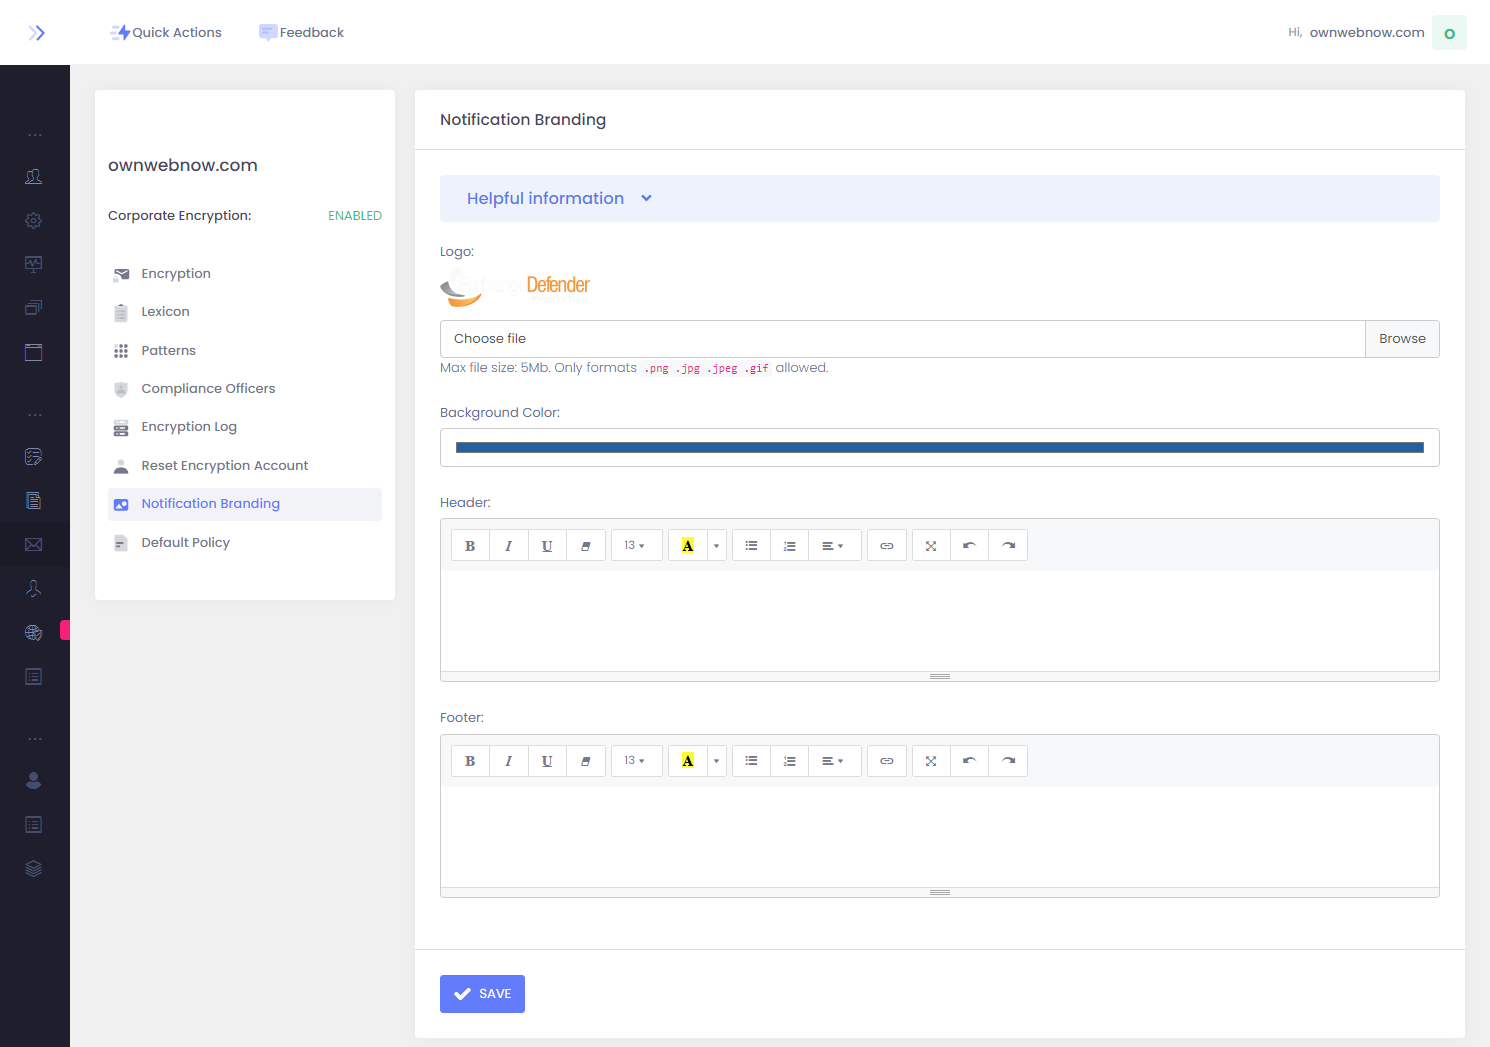The width and height of the screenshot is (1490, 1047).
Task: Insert a link in the Header editor
Action: 887,546
